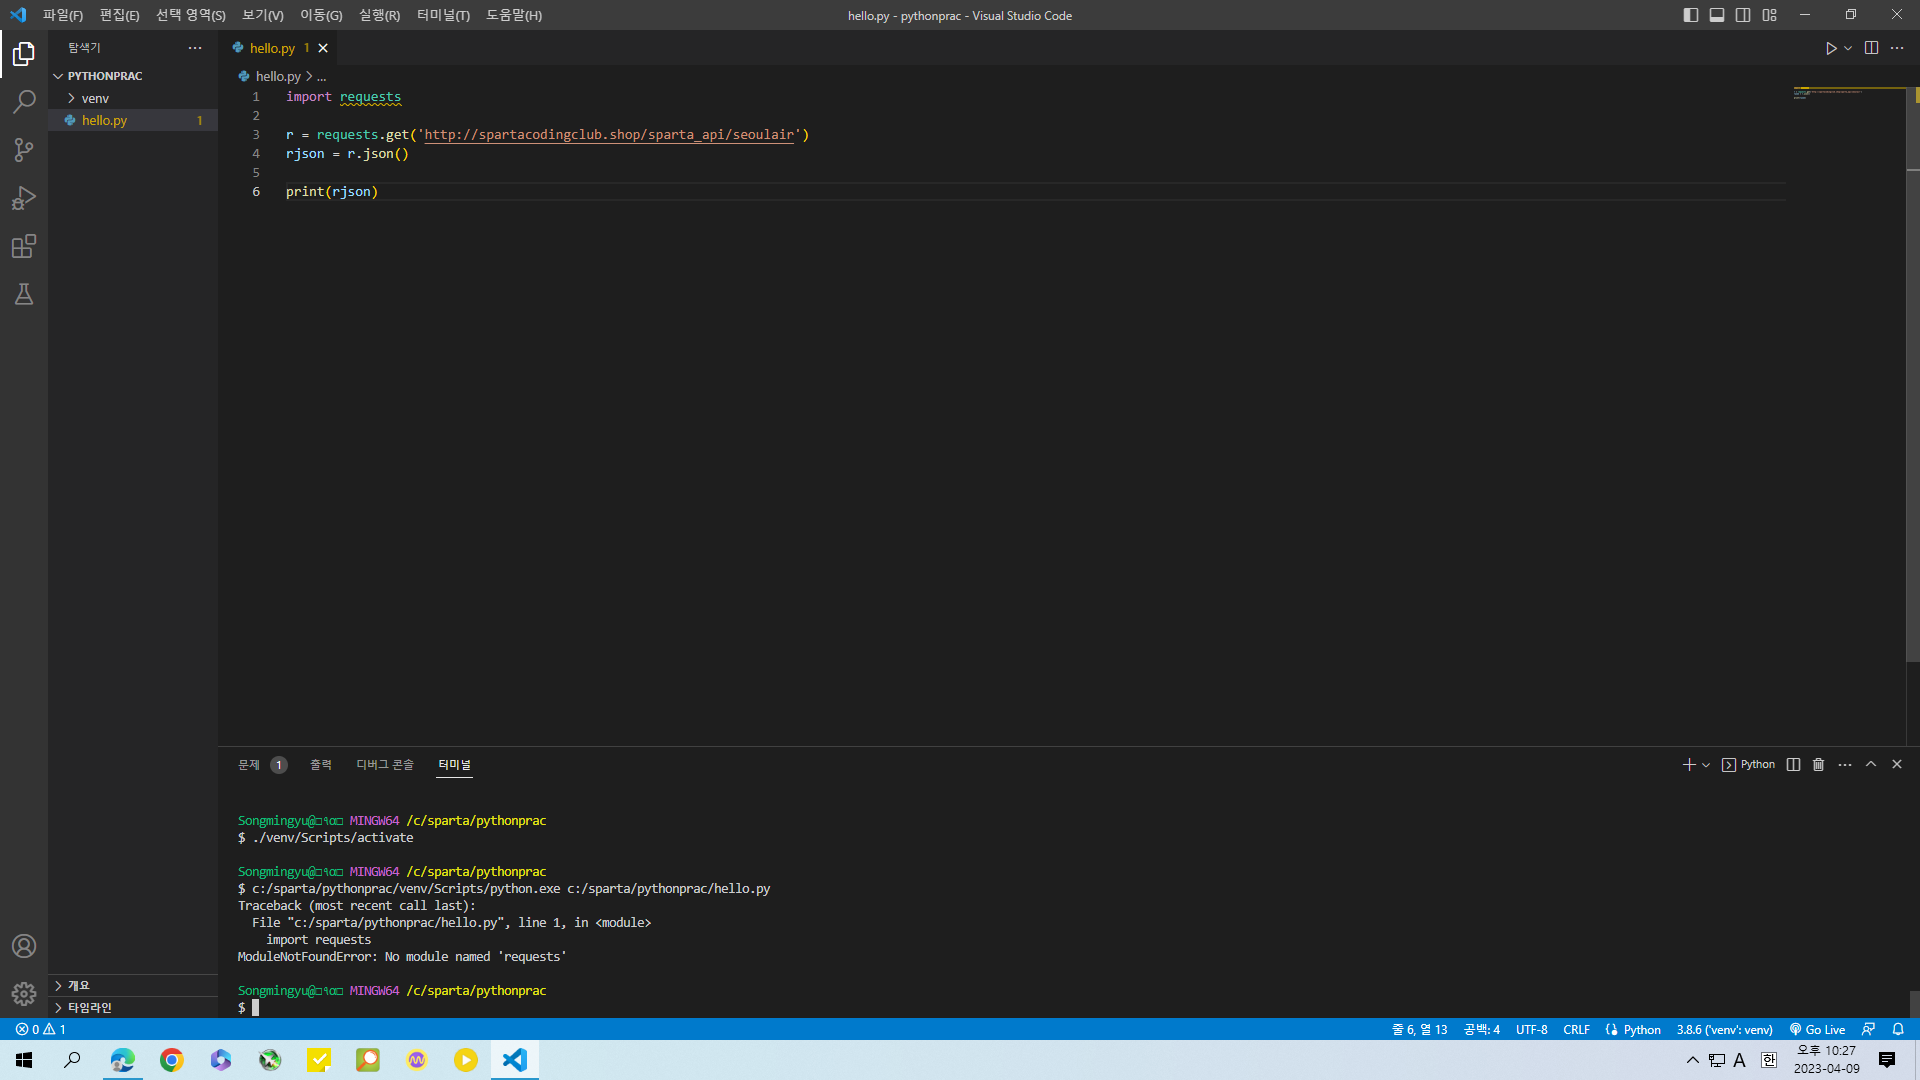Expand the 개요 outline section
This screenshot has width=1920, height=1080.
(133, 986)
